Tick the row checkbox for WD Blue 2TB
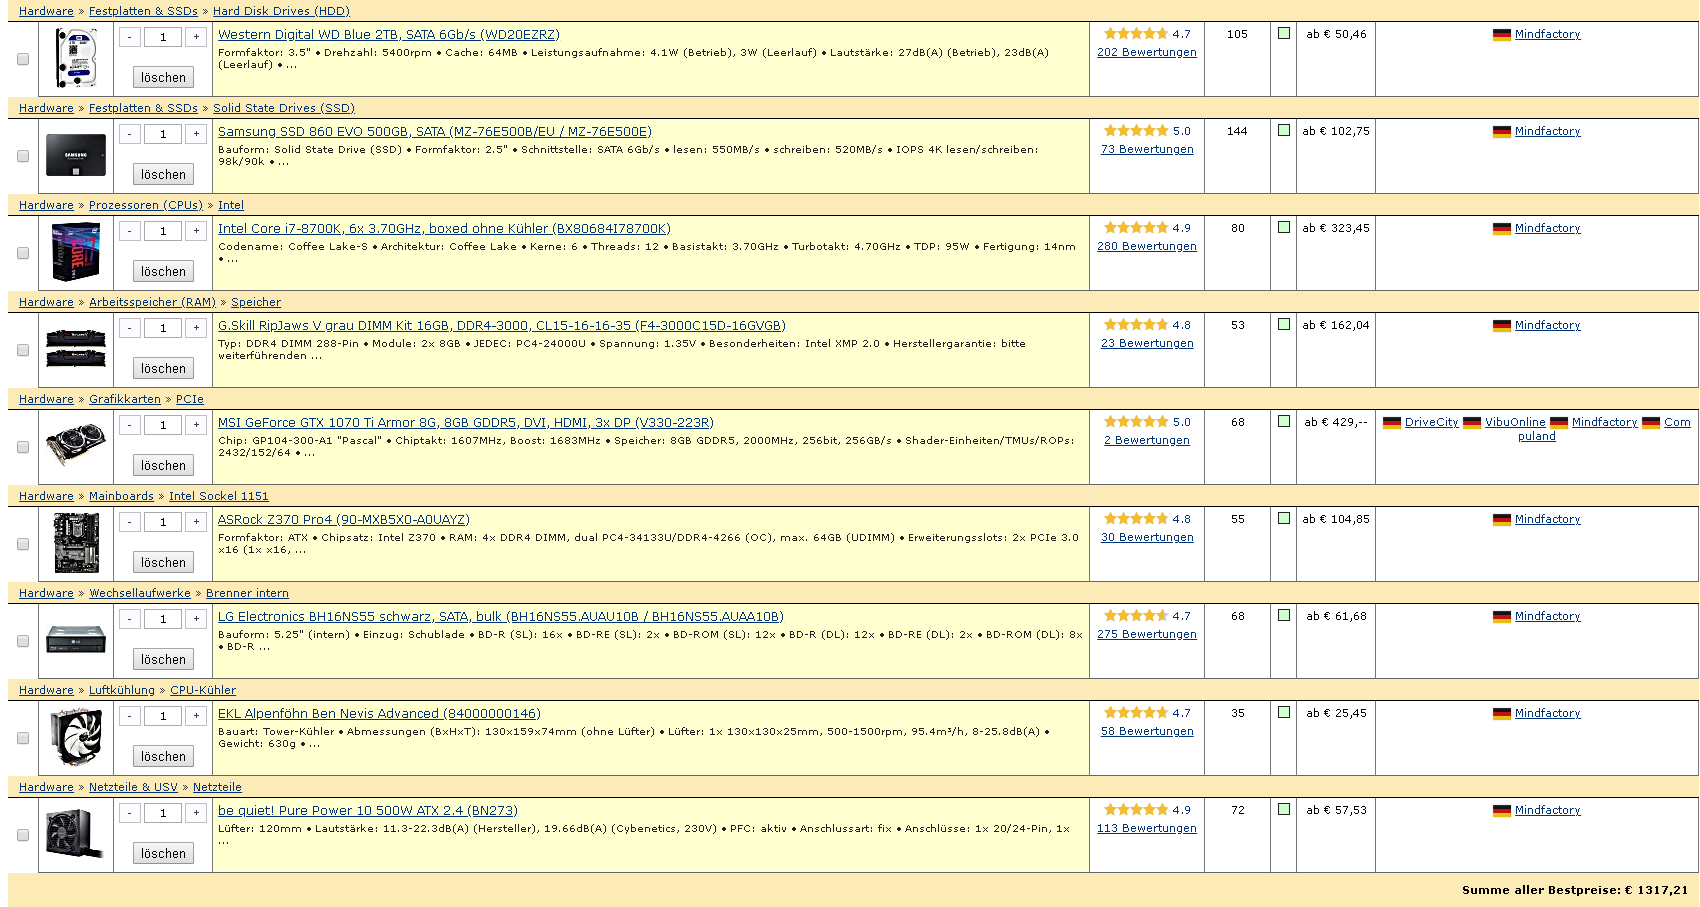Viewport: 1700px width, 907px height. (x=23, y=59)
